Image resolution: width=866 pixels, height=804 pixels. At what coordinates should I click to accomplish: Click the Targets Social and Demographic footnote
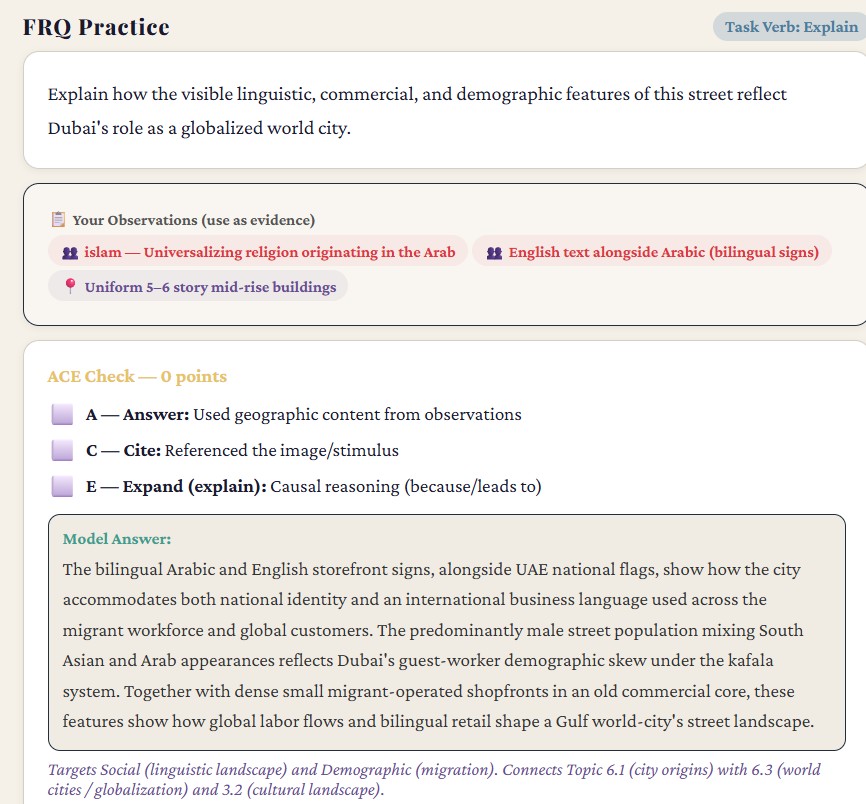434,779
